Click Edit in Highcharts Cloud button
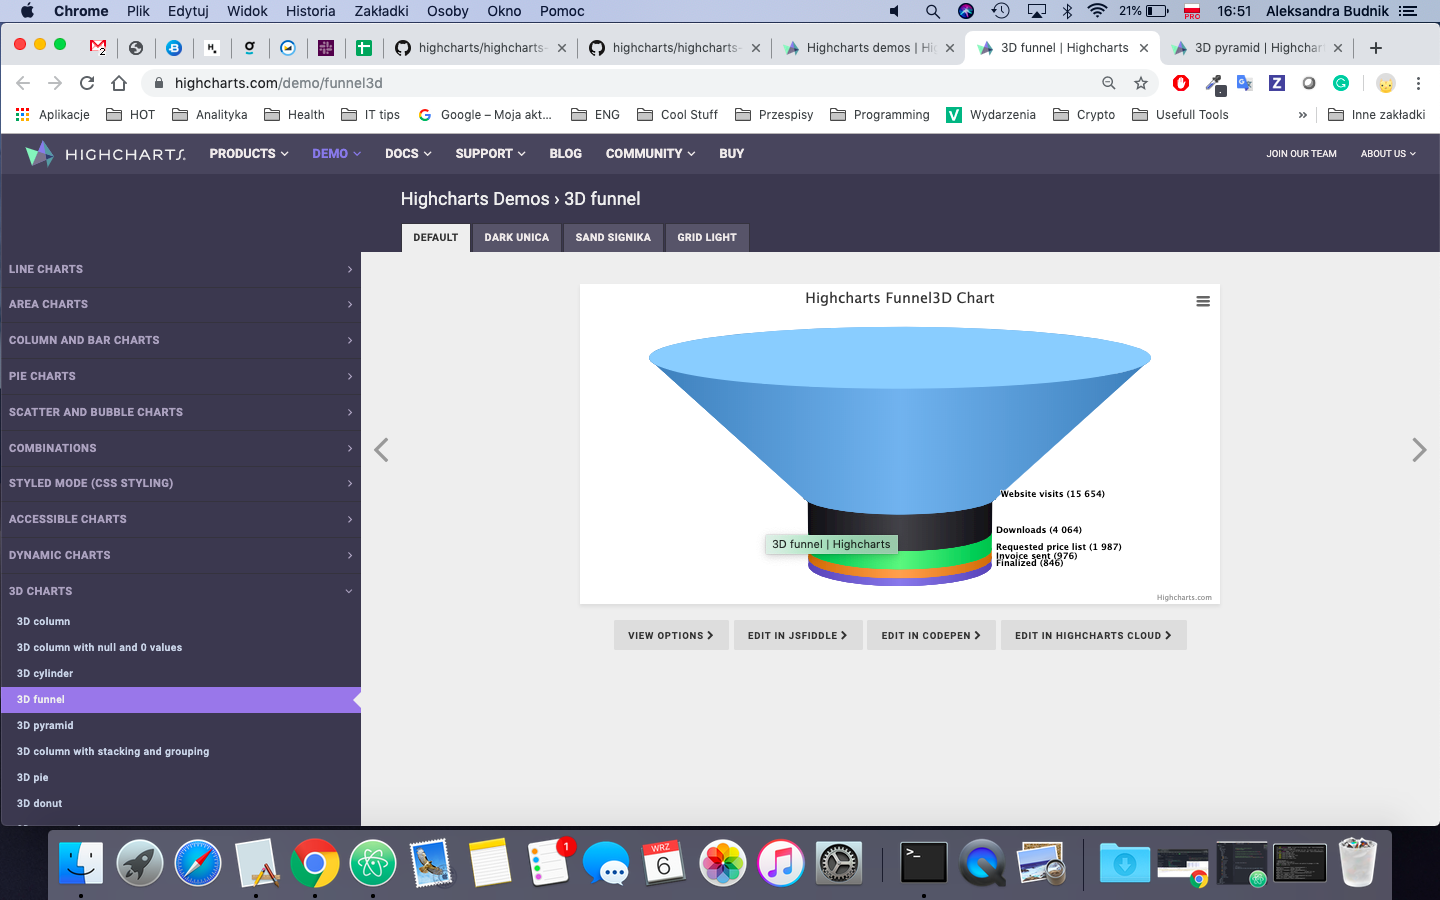 click(x=1094, y=635)
